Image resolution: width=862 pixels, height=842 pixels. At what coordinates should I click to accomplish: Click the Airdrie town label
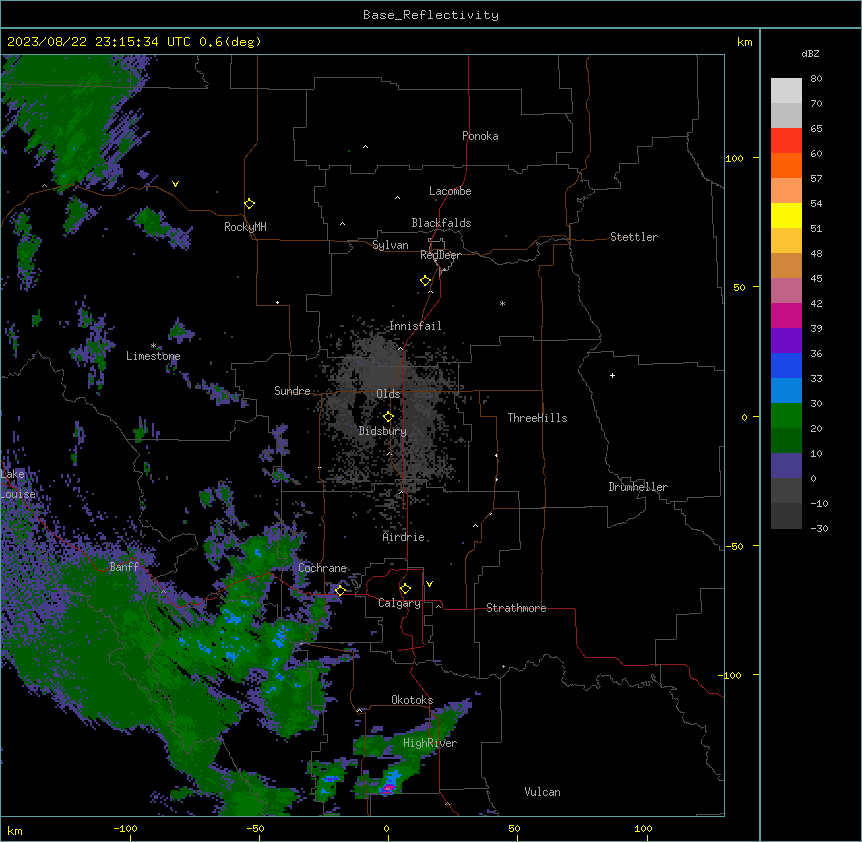404,537
